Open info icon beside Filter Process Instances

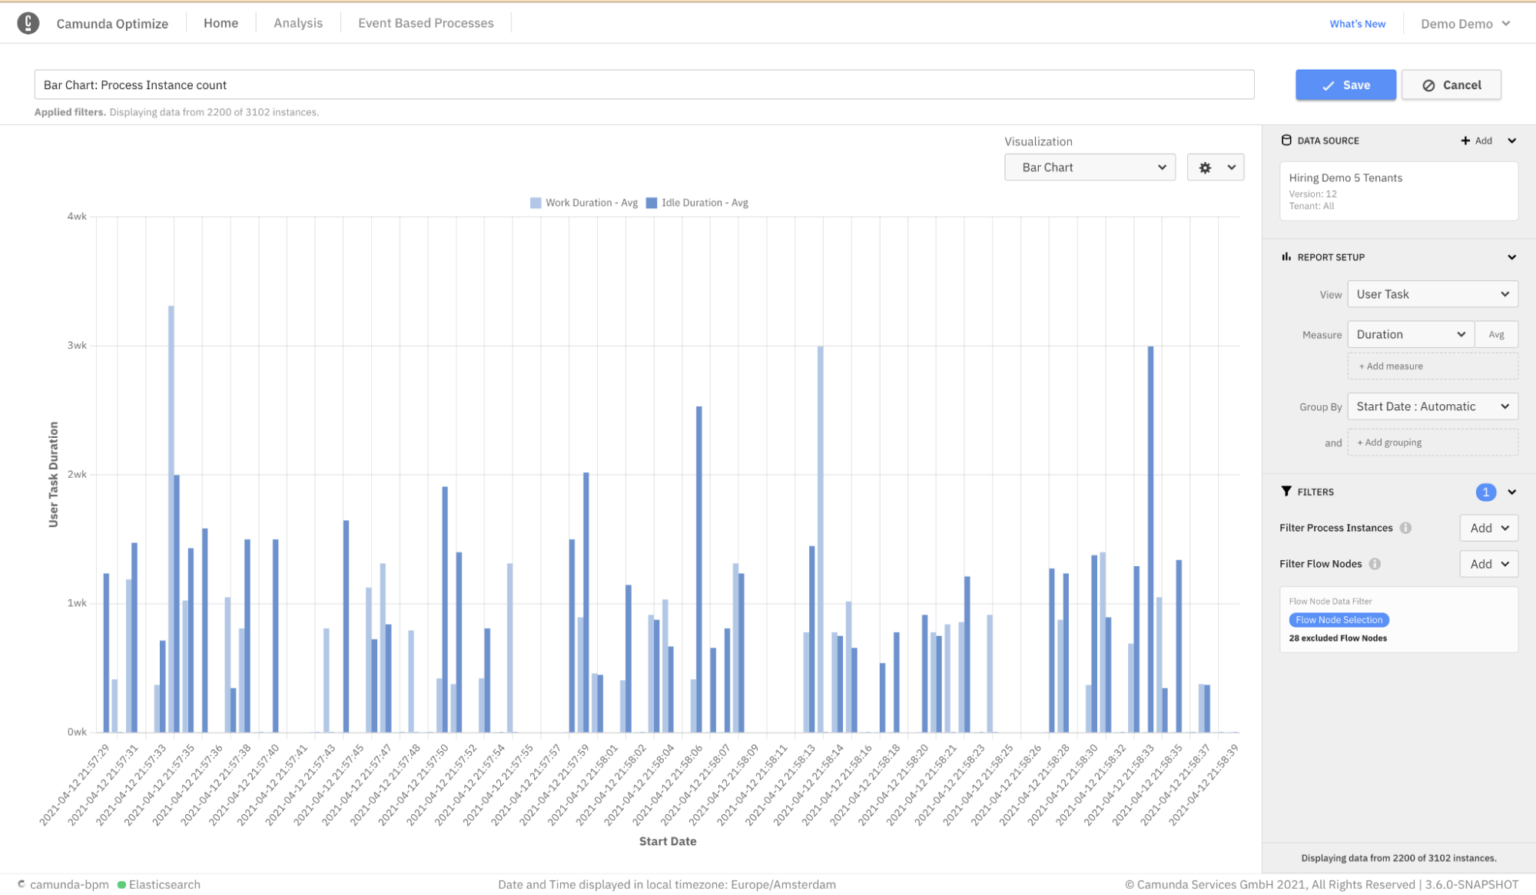click(x=1405, y=528)
